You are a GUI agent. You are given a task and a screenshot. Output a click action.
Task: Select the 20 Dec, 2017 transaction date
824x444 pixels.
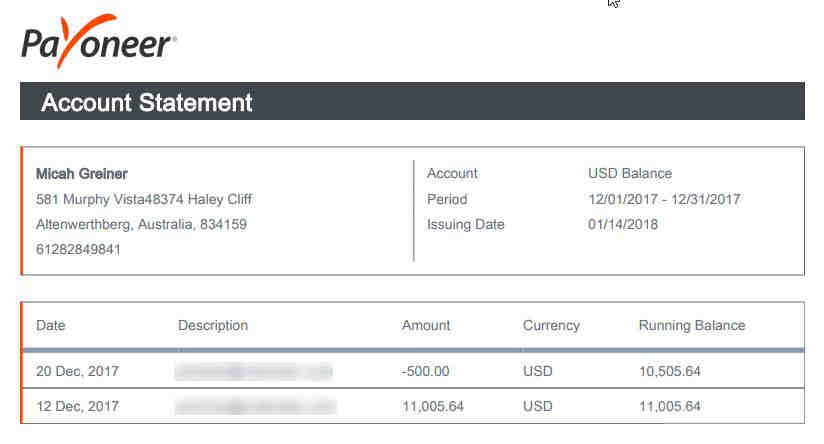coord(77,371)
